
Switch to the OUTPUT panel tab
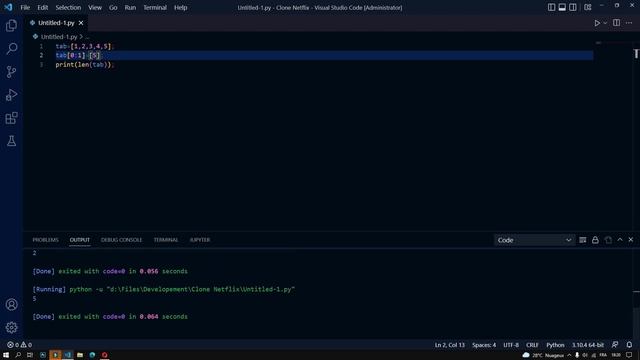(80, 240)
